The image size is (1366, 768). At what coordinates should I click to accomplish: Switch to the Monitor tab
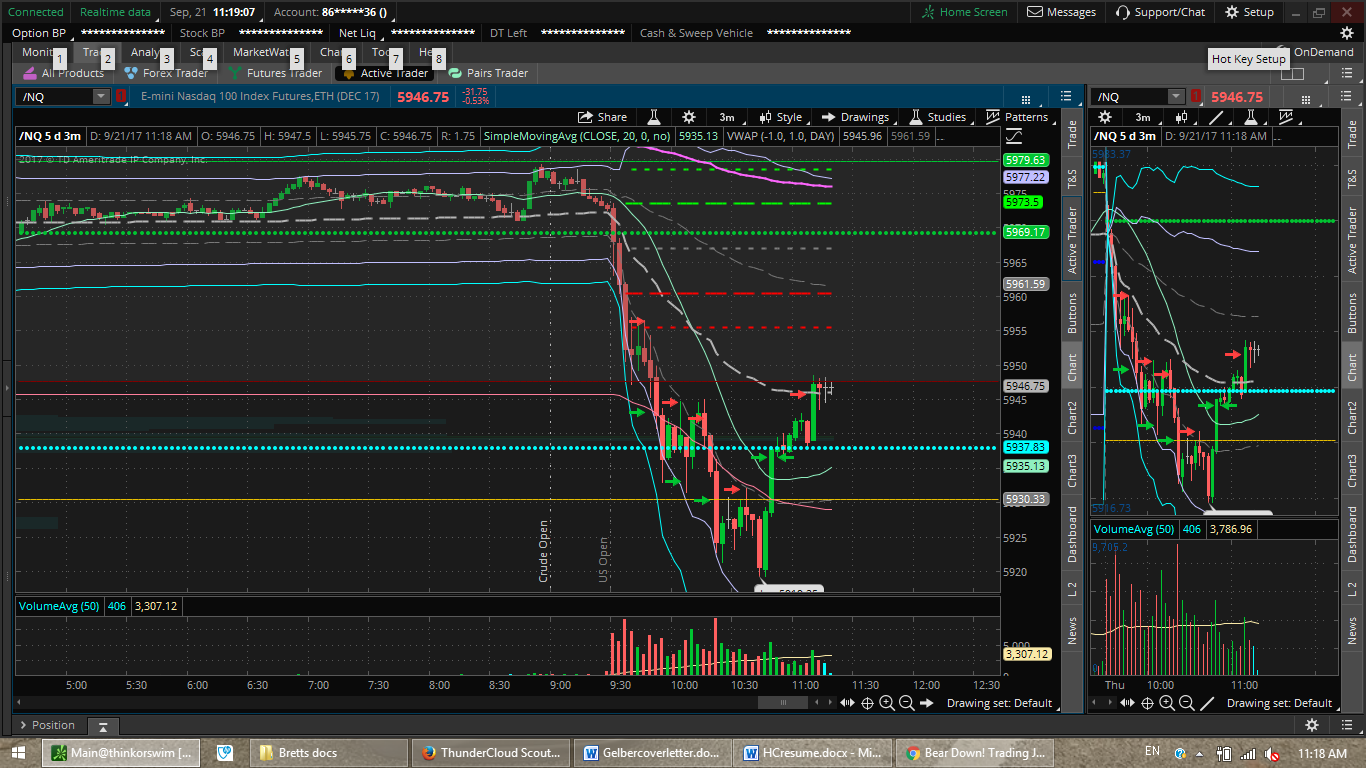click(41, 52)
